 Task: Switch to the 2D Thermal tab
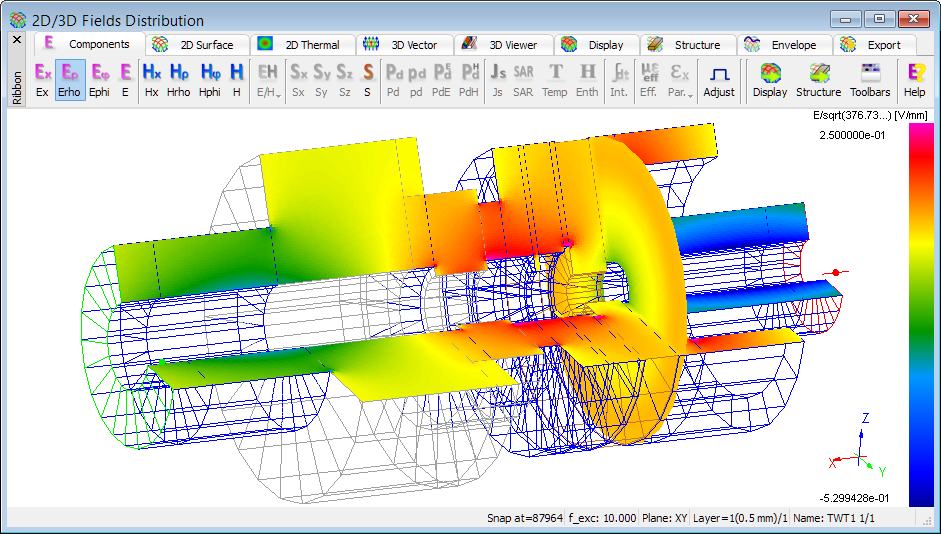[300, 45]
